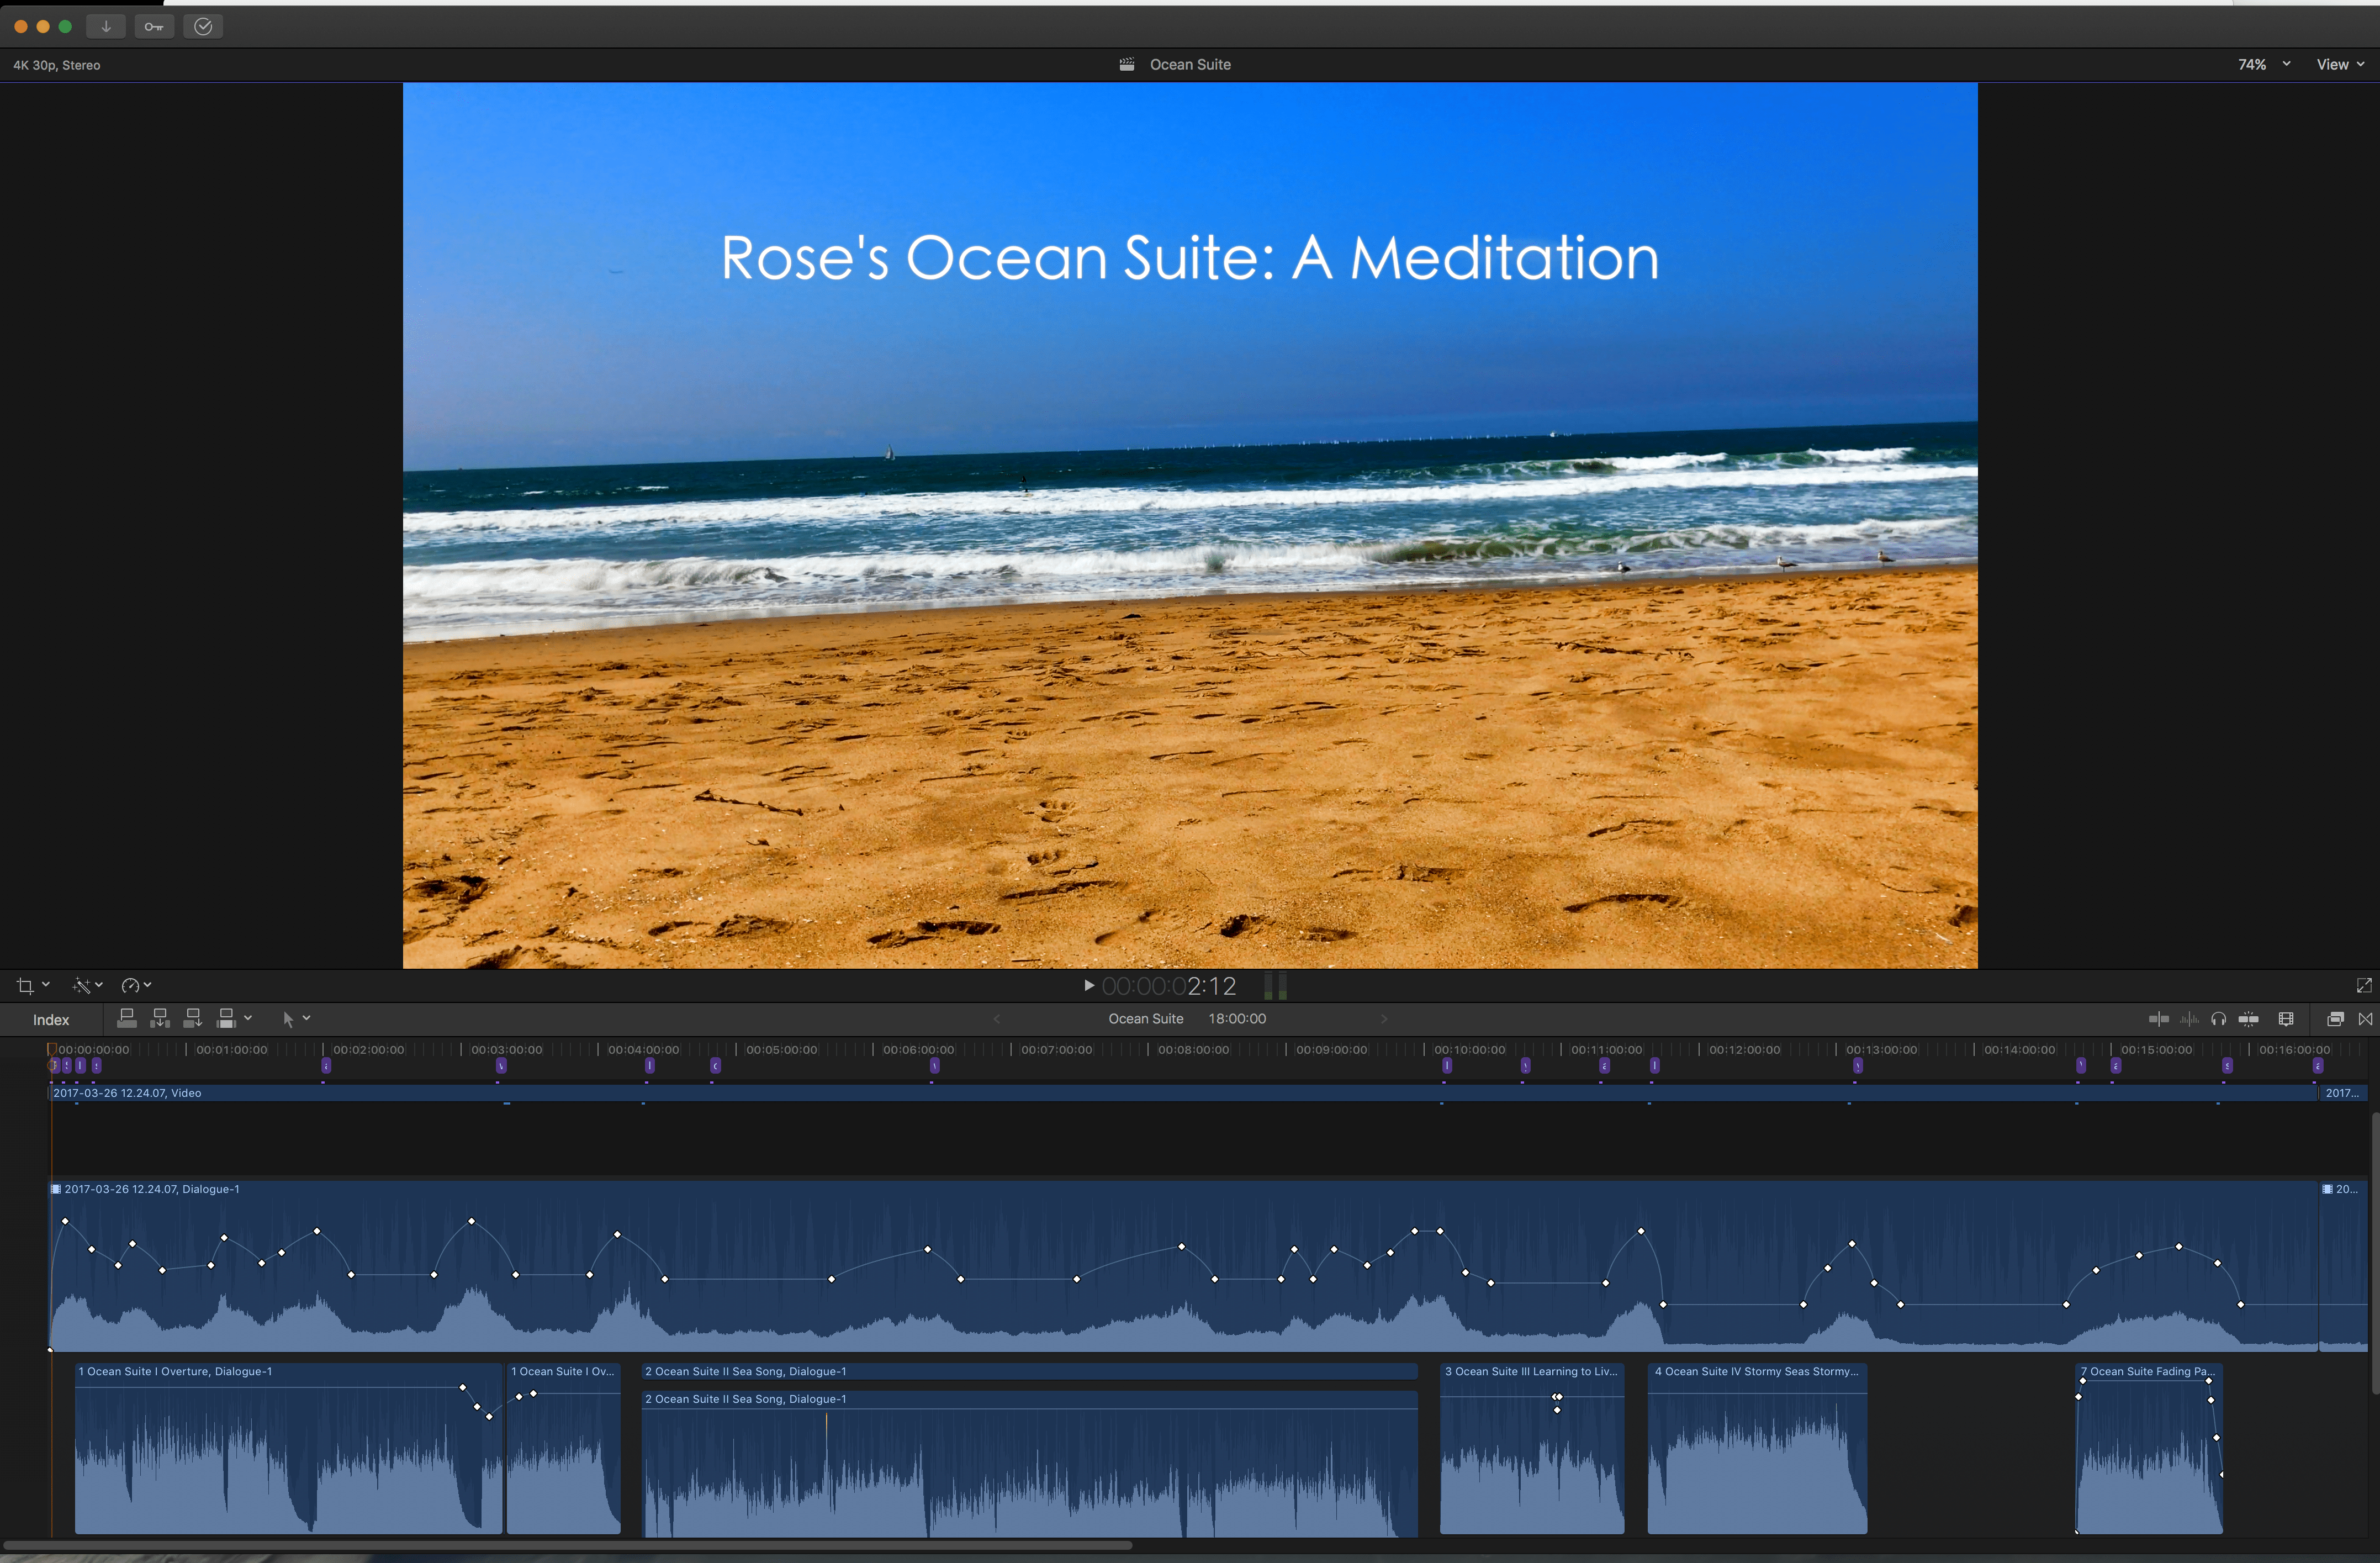Open the retime speedometer dropdown
This screenshot has width=2380, height=1563.
[x=135, y=986]
